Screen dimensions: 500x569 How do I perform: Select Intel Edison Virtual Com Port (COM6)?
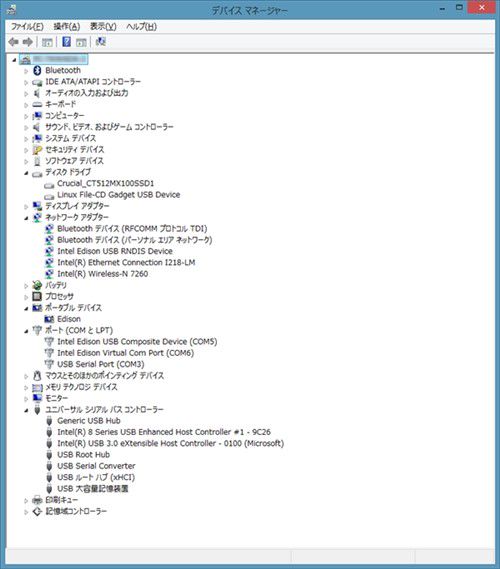tap(126, 353)
